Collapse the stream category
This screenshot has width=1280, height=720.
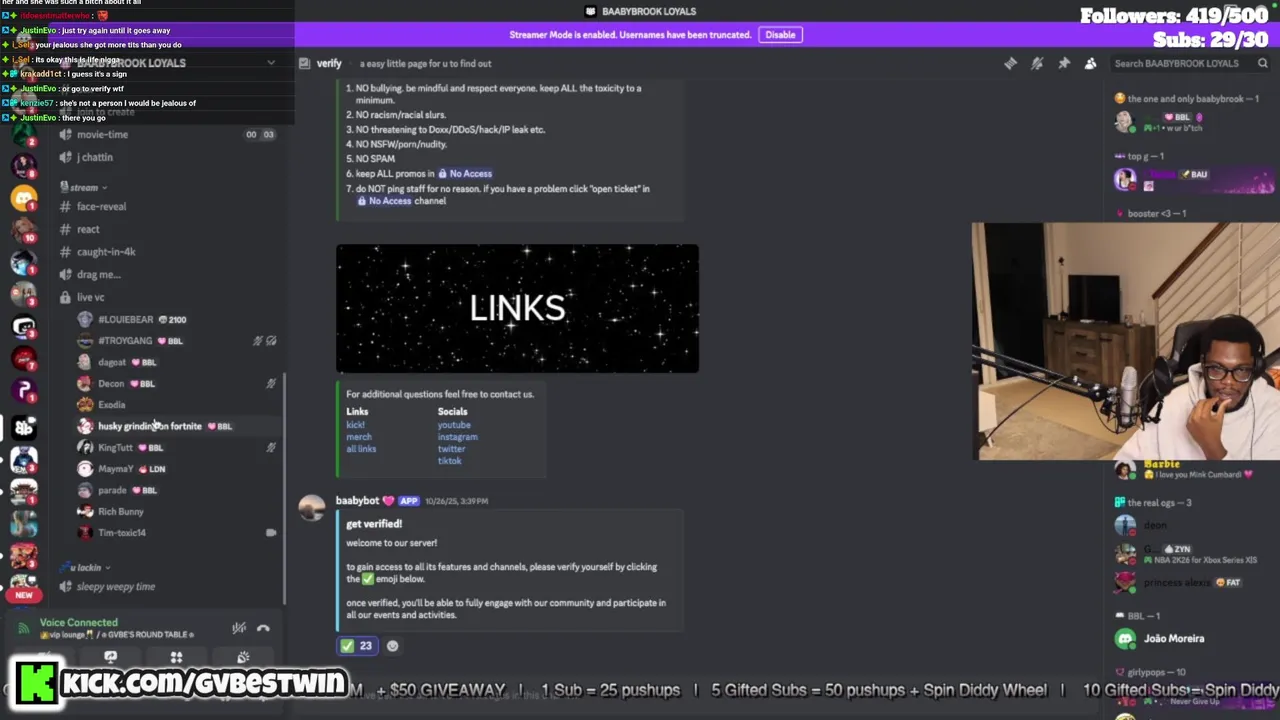[84, 187]
